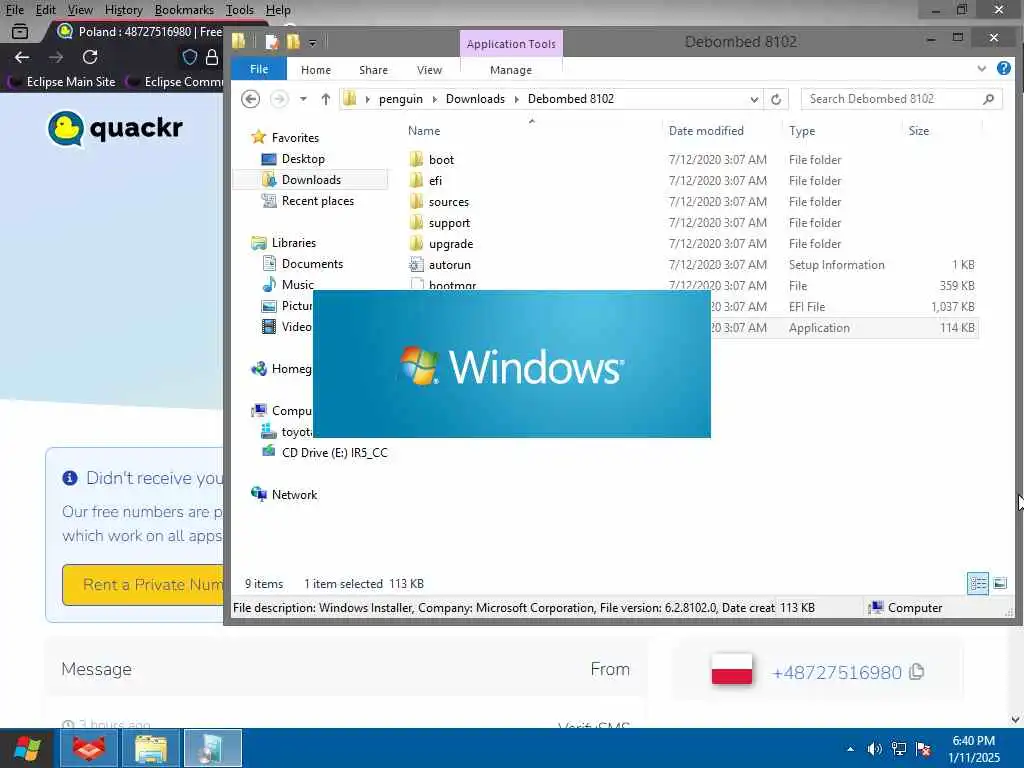Sort by Size column header
This screenshot has width=1024, height=768.
(918, 131)
